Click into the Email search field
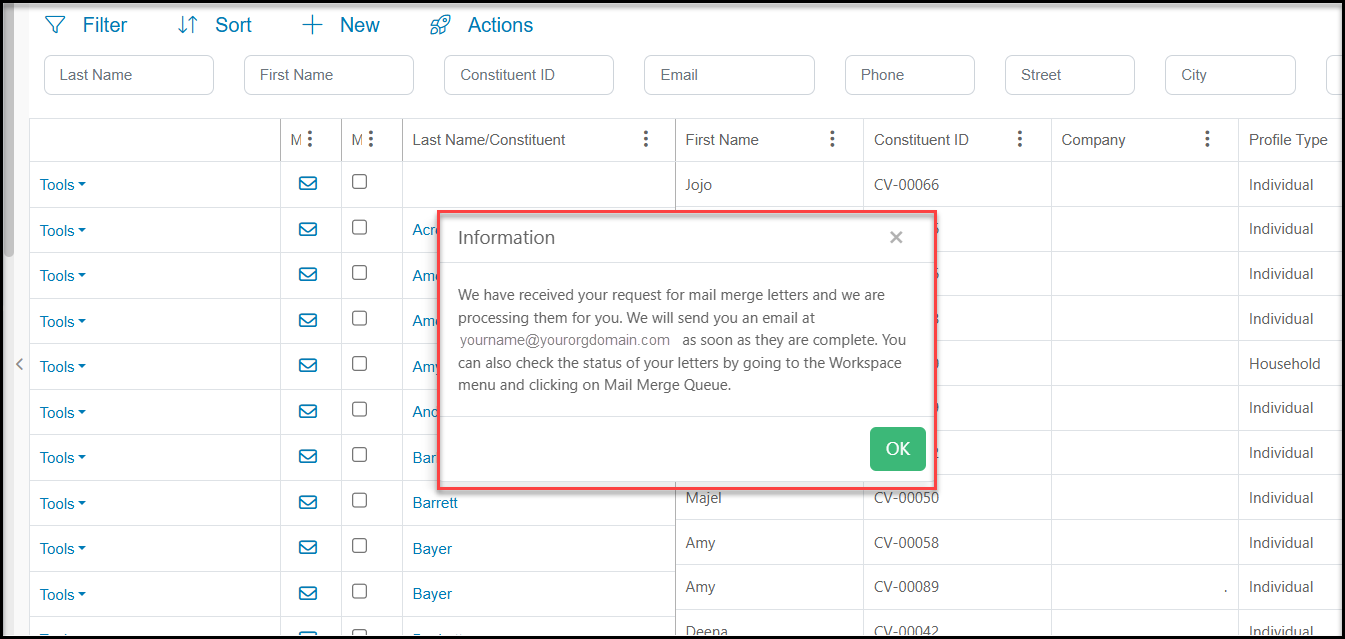The width and height of the screenshot is (1345, 639). tap(730, 75)
